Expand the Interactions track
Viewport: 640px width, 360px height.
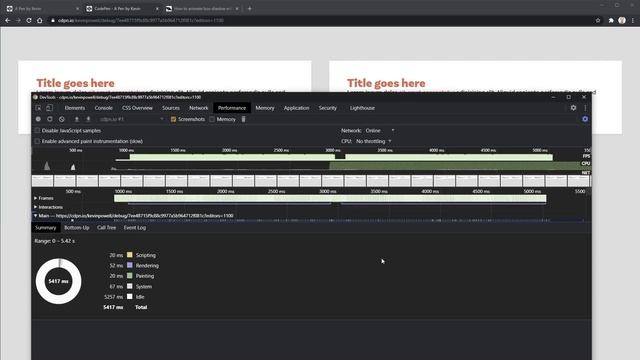tap(36, 207)
